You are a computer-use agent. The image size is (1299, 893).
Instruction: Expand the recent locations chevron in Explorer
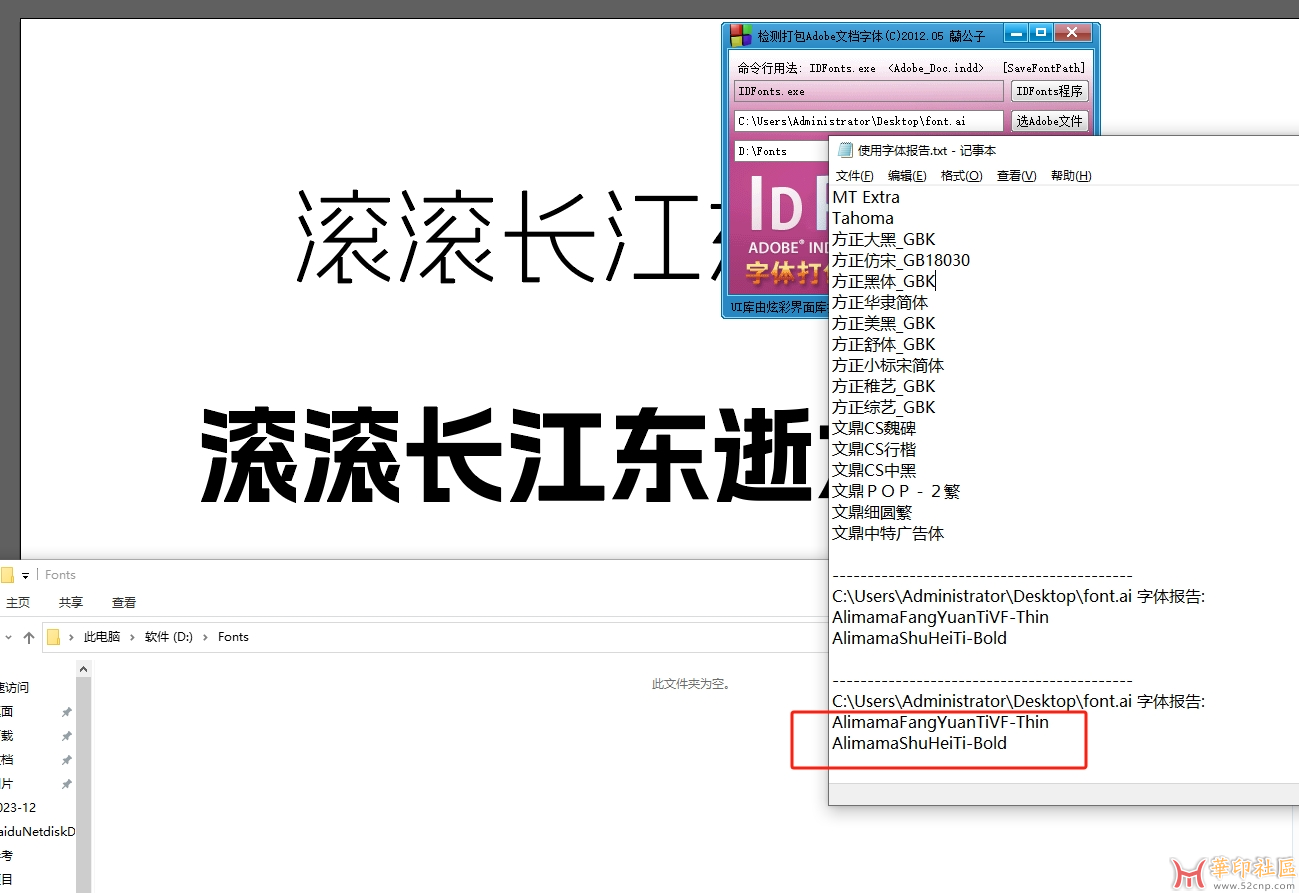(x=6, y=637)
